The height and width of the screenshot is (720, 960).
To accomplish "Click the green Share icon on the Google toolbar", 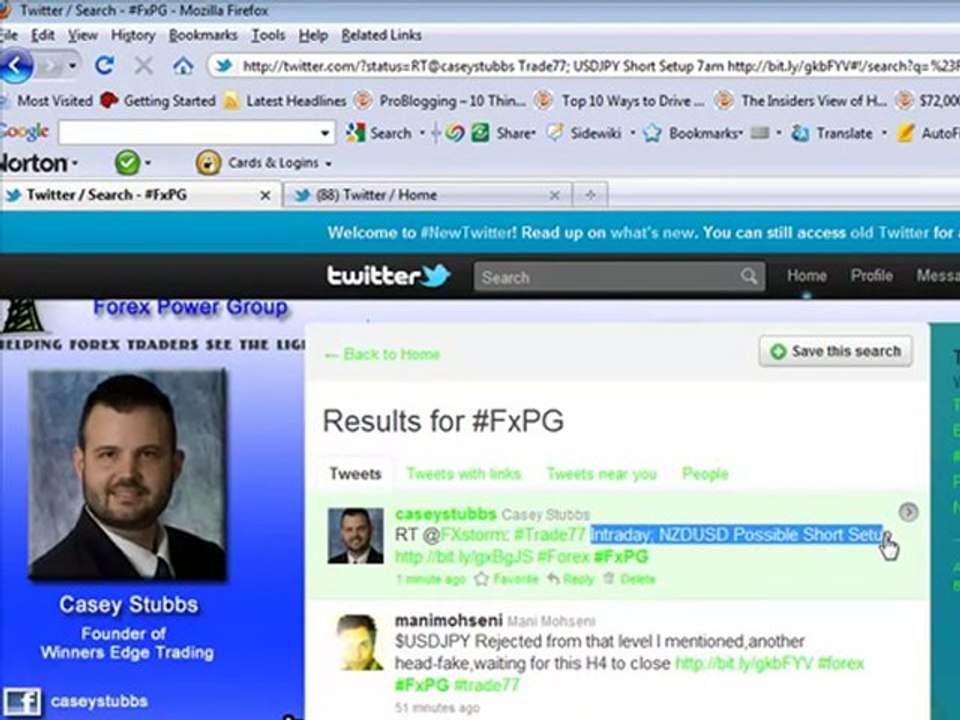I will pyautogui.click(x=481, y=133).
